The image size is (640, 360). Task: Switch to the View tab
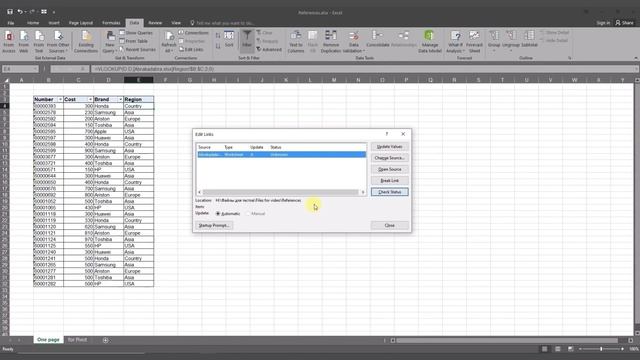176,23
